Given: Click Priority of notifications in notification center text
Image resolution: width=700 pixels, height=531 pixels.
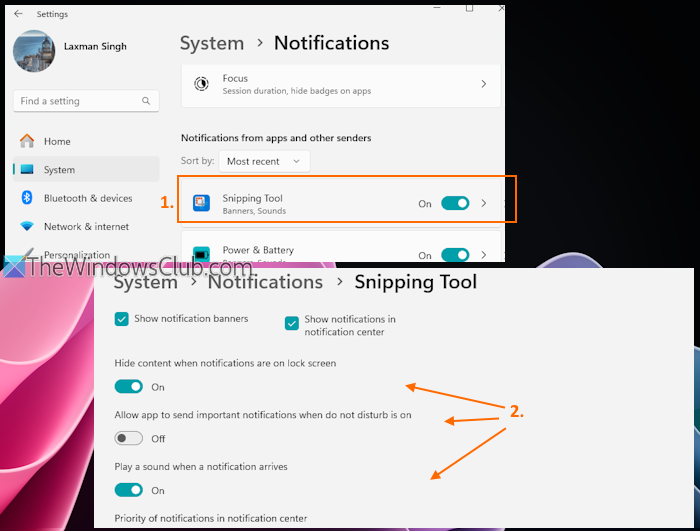Looking at the screenshot, I should 211,518.
